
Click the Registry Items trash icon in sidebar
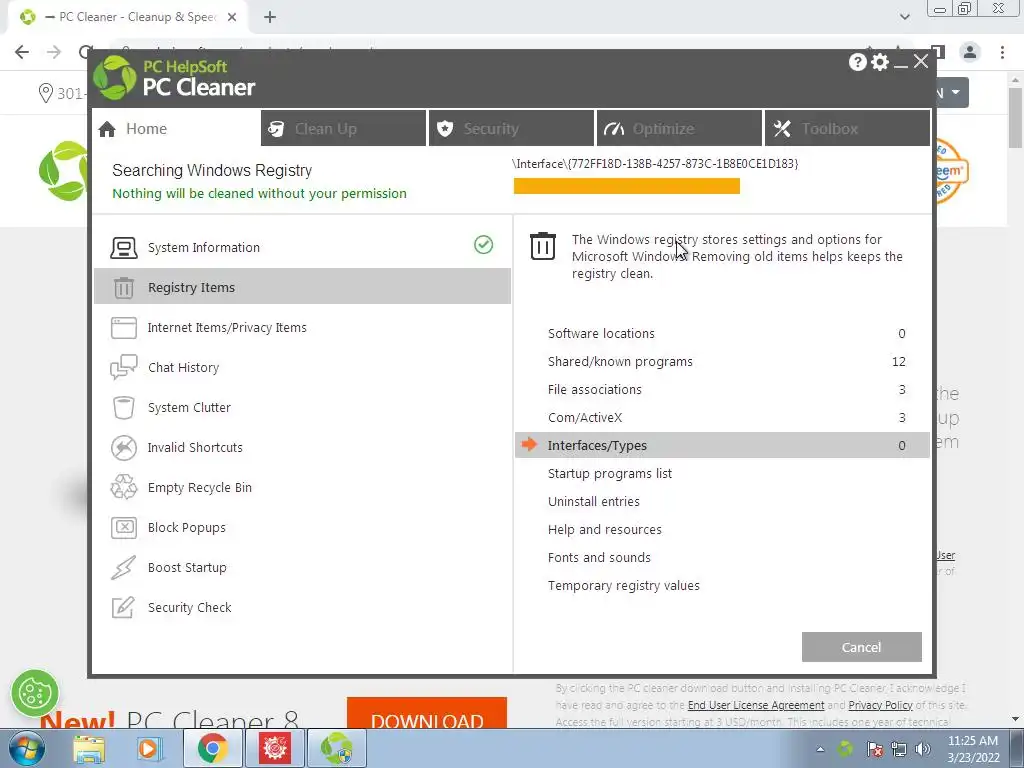click(123, 287)
